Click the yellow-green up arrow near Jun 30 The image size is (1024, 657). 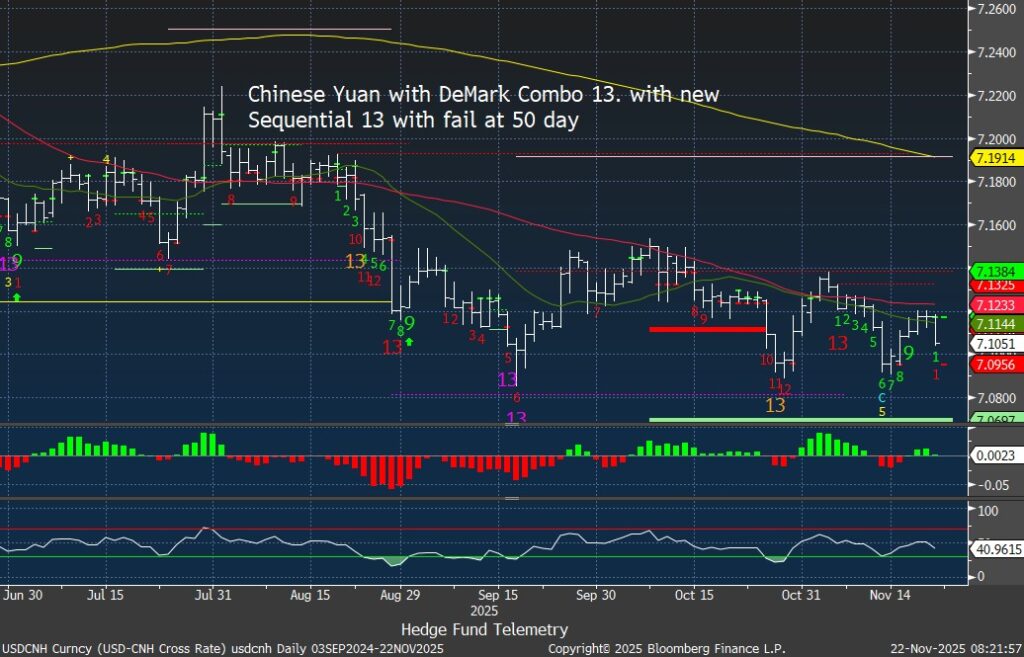(16, 297)
